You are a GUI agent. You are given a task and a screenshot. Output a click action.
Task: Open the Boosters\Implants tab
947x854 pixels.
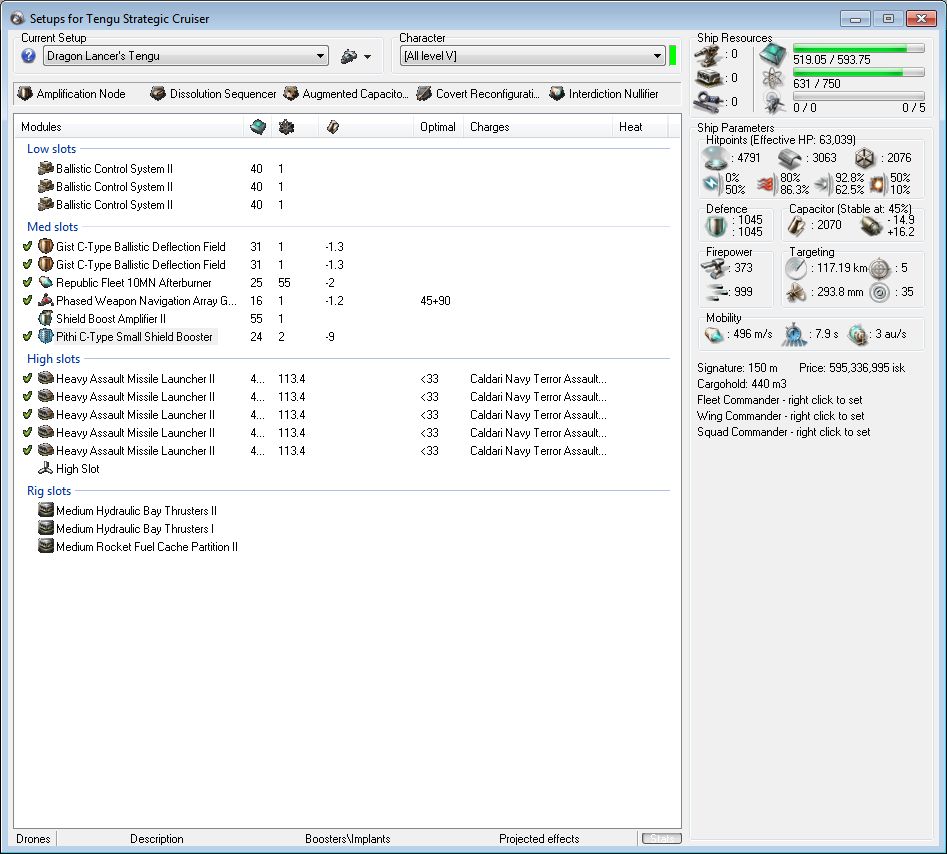tap(347, 838)
